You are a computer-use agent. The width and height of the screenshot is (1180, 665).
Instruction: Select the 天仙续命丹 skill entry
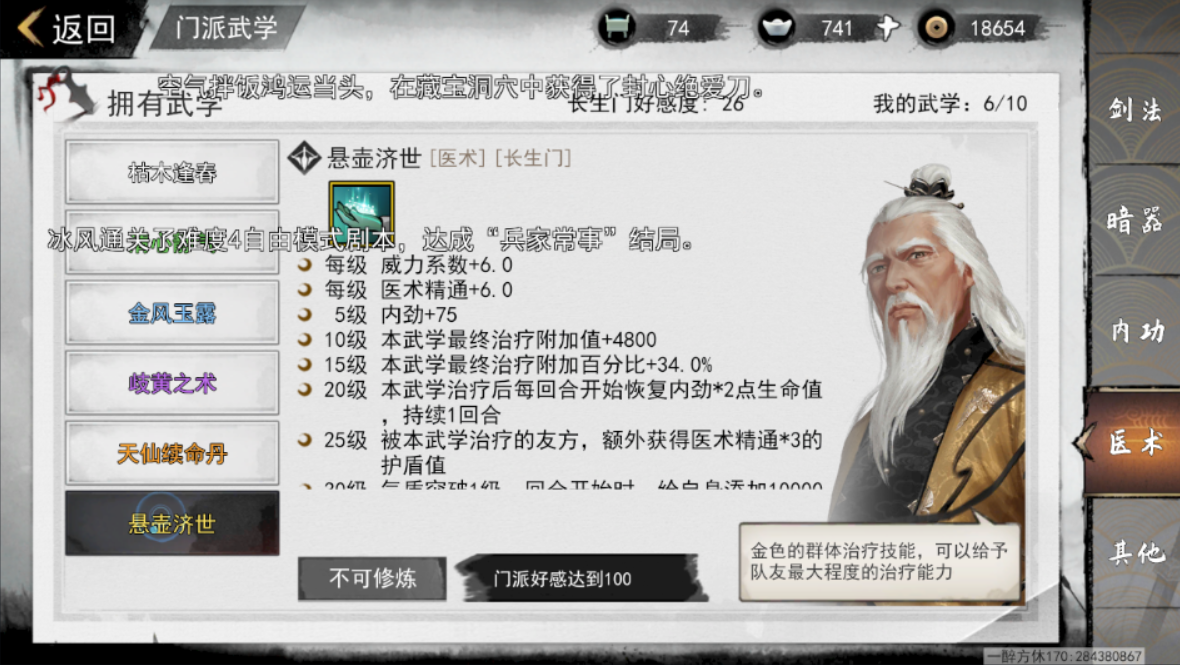(x=172, y=453)
